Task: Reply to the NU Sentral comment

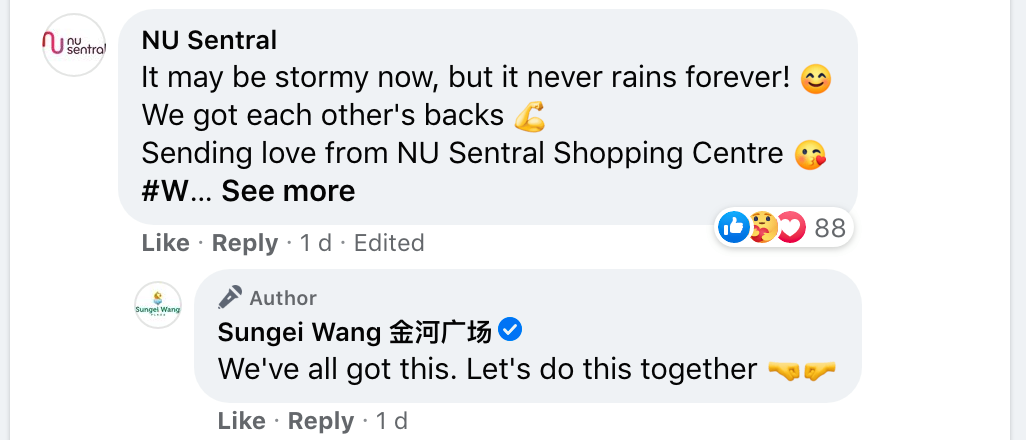Action: (x=245, y=243)
